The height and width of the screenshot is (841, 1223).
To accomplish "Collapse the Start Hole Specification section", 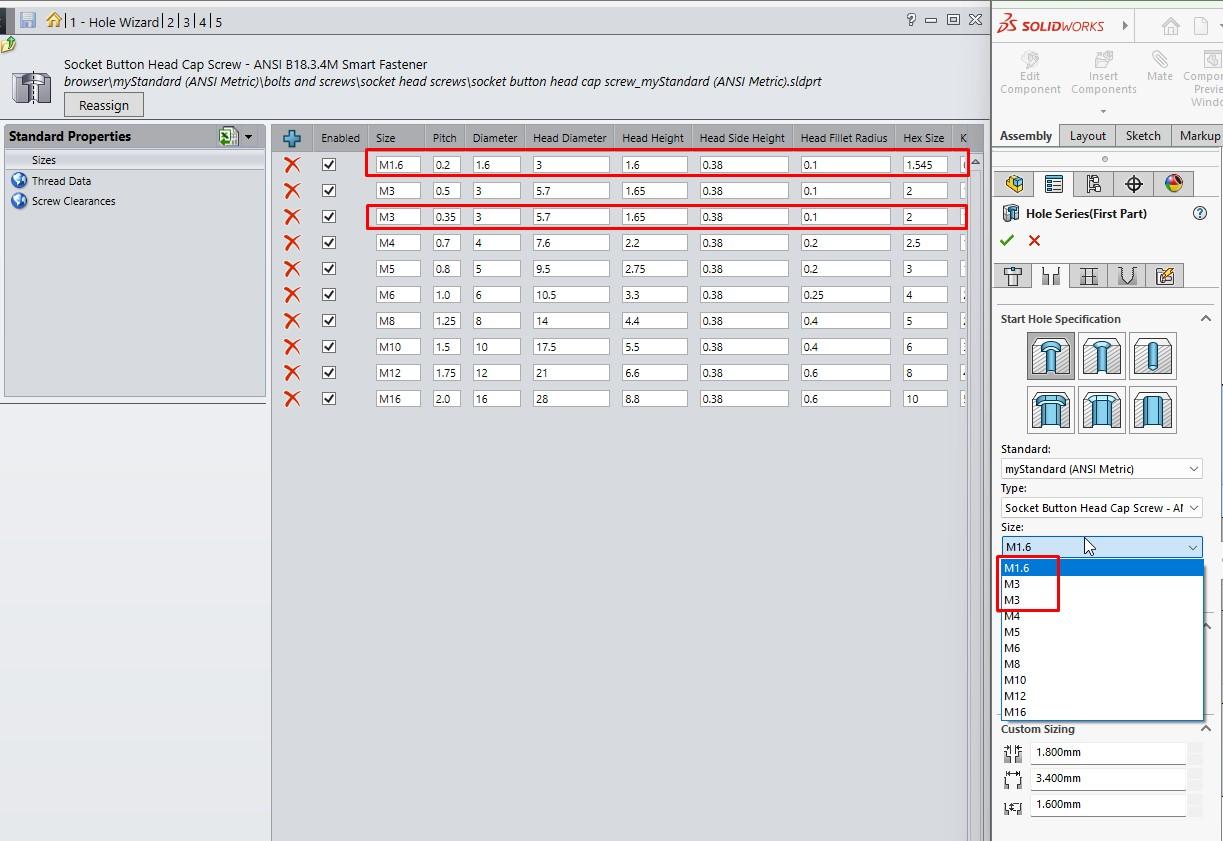I will [x=1205, y=319].
